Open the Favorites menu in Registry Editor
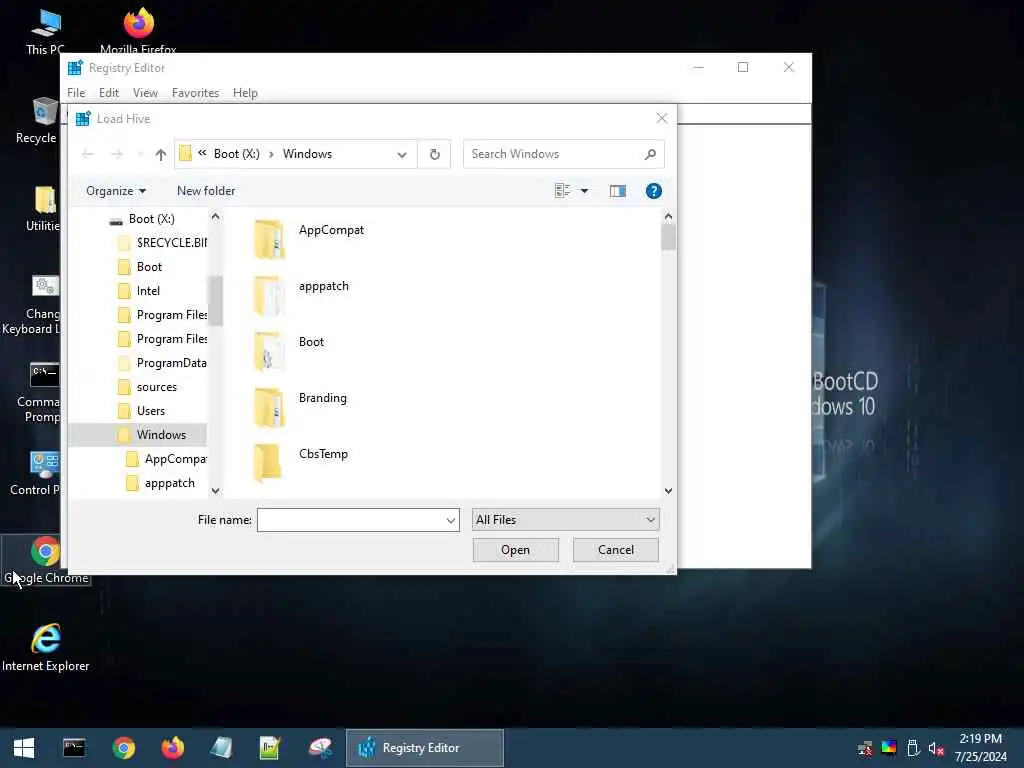The height and width of the screenshot is (768, 1024). 195,93
